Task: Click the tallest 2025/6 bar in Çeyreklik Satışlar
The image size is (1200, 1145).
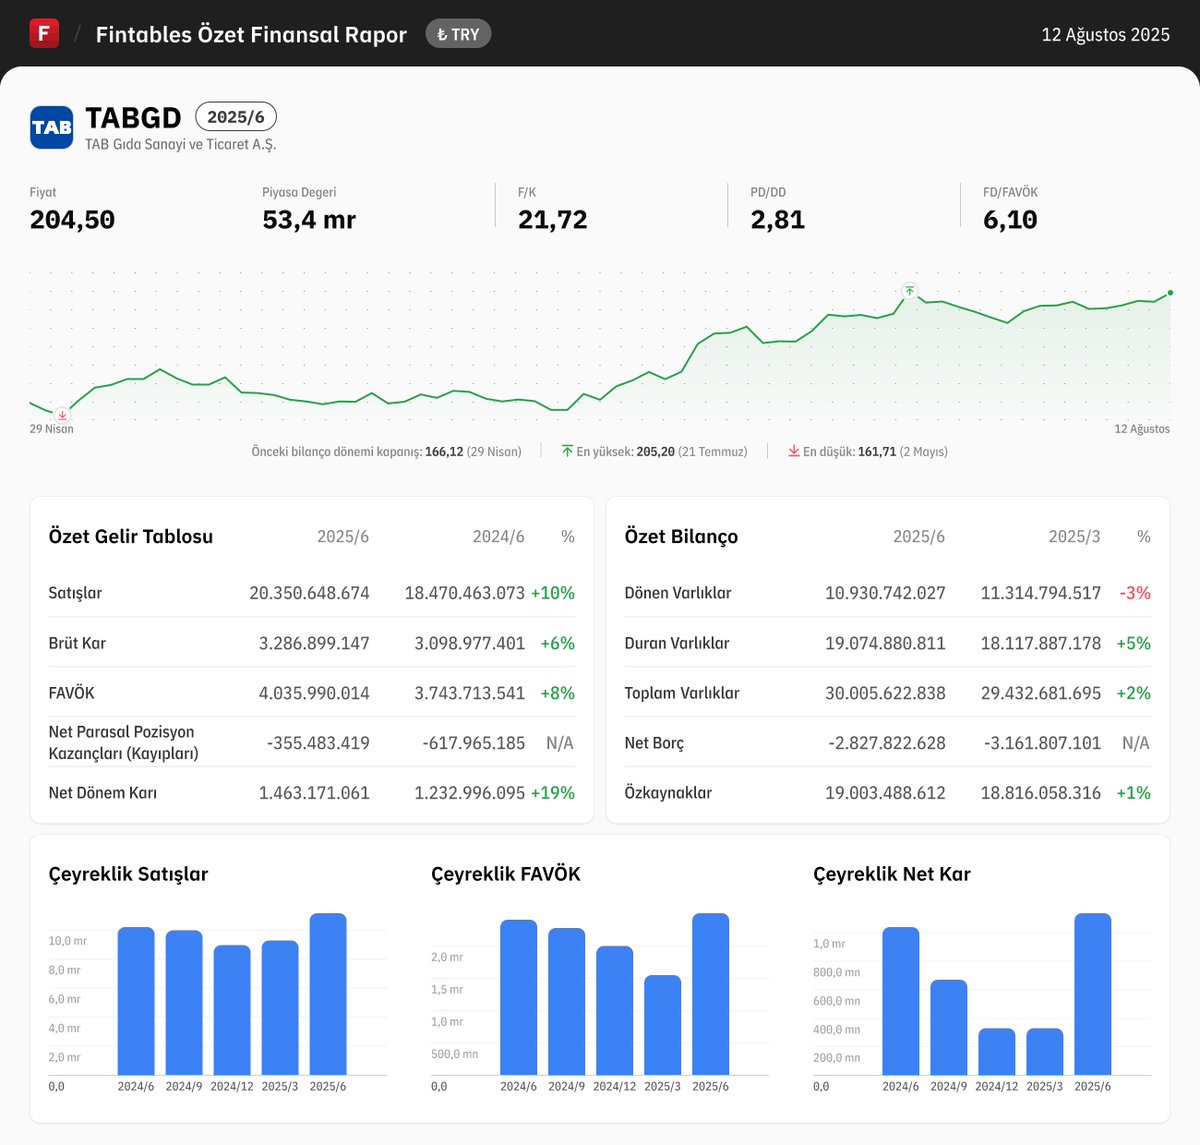Action: pos(329,995)
